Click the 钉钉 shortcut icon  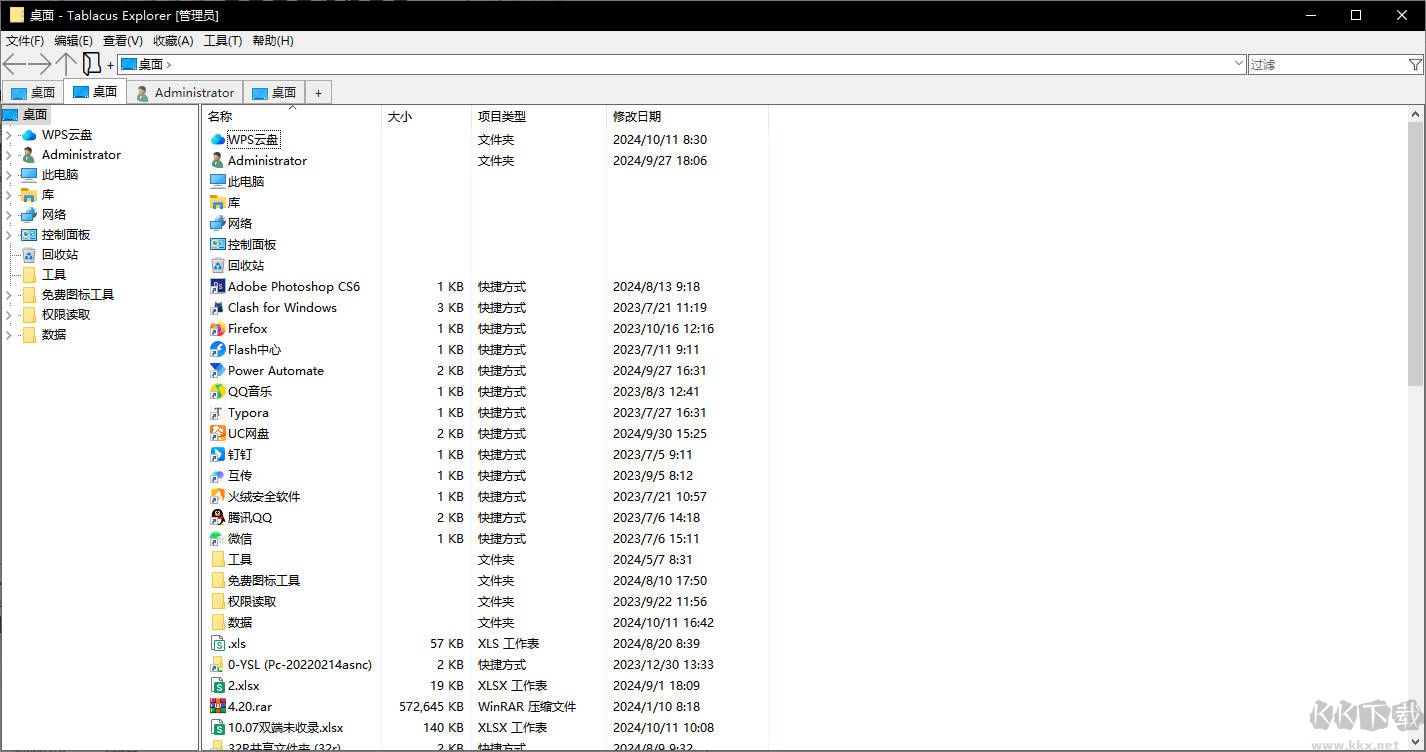(x=218, y=455)
